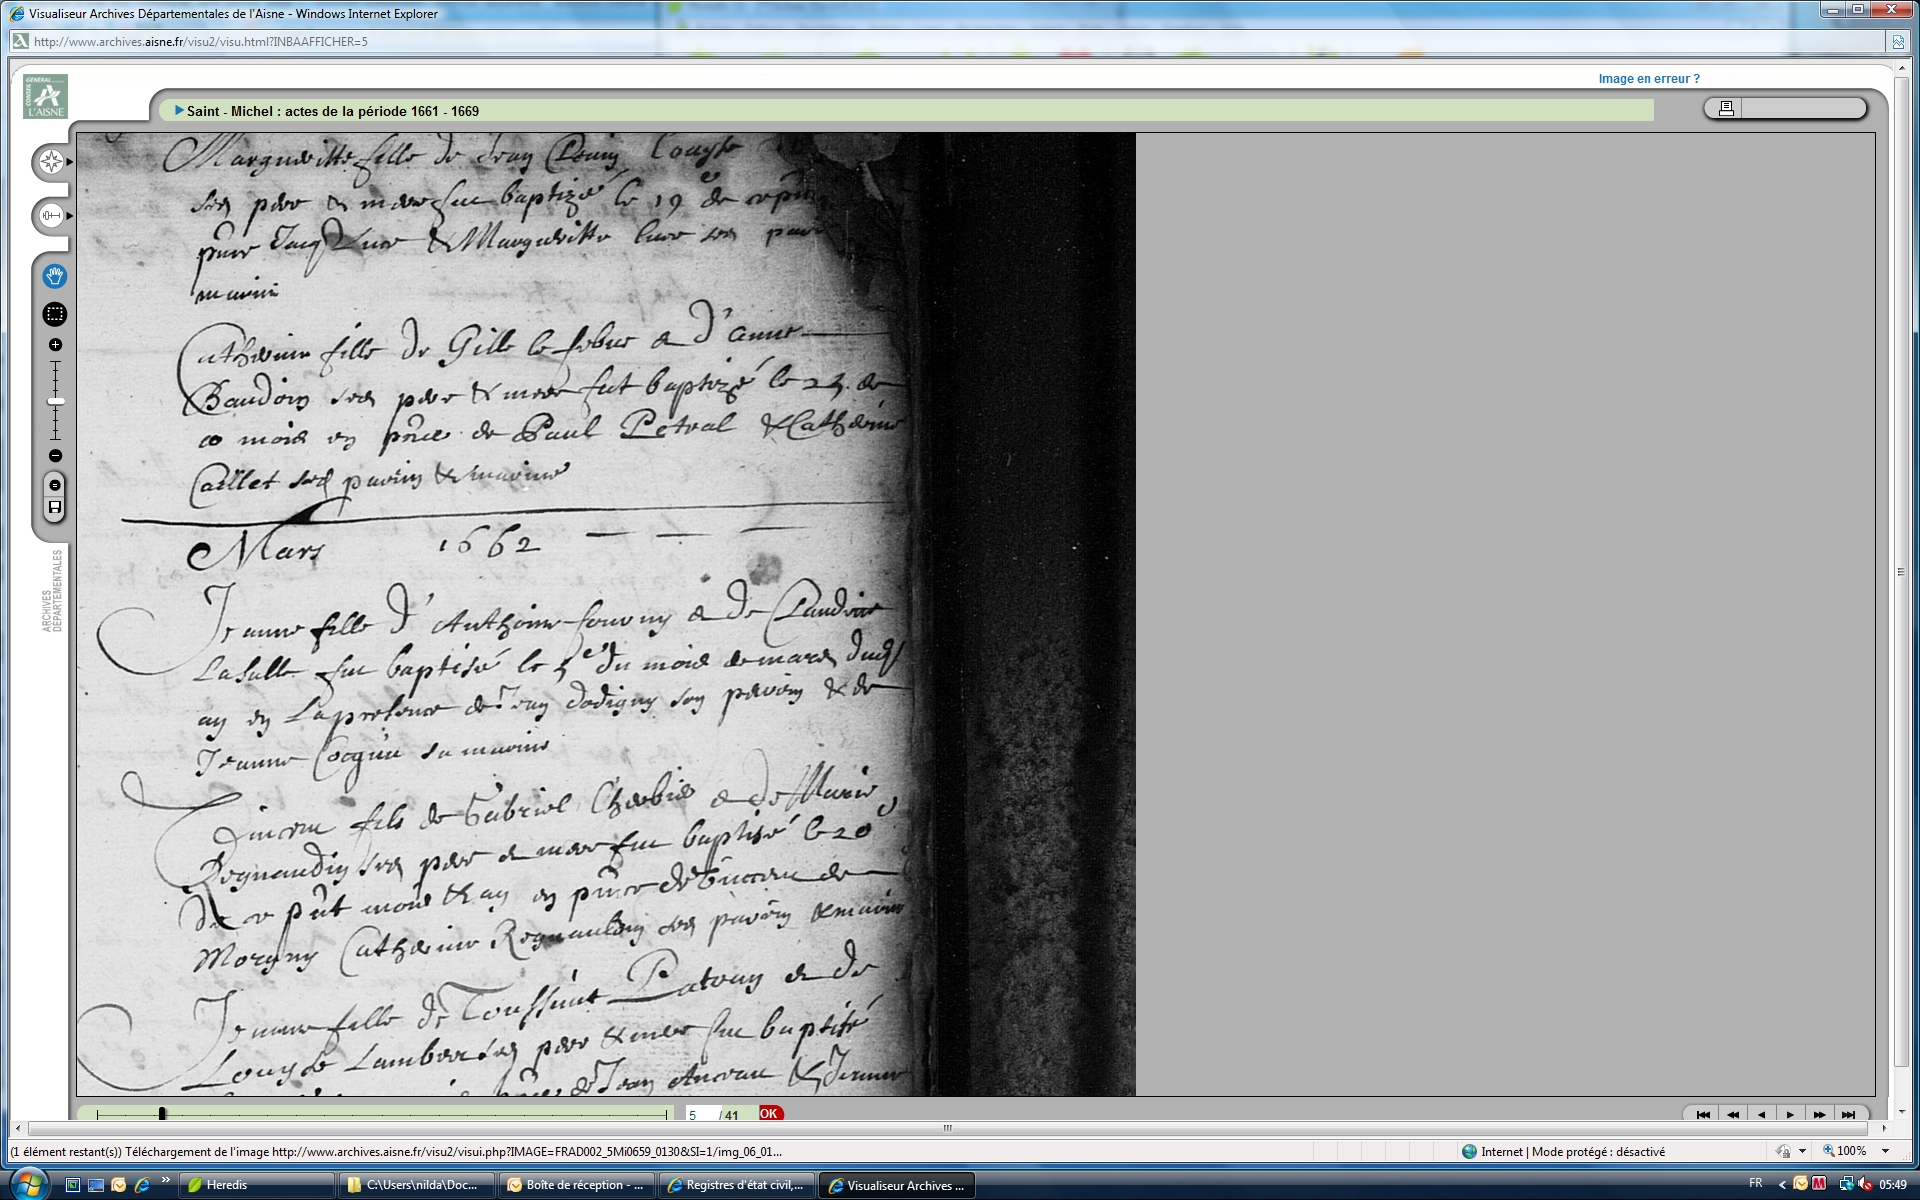The image size is (1920, 1200).
Task: Open the compass navigation panel
Action: (x=52, y=162)
